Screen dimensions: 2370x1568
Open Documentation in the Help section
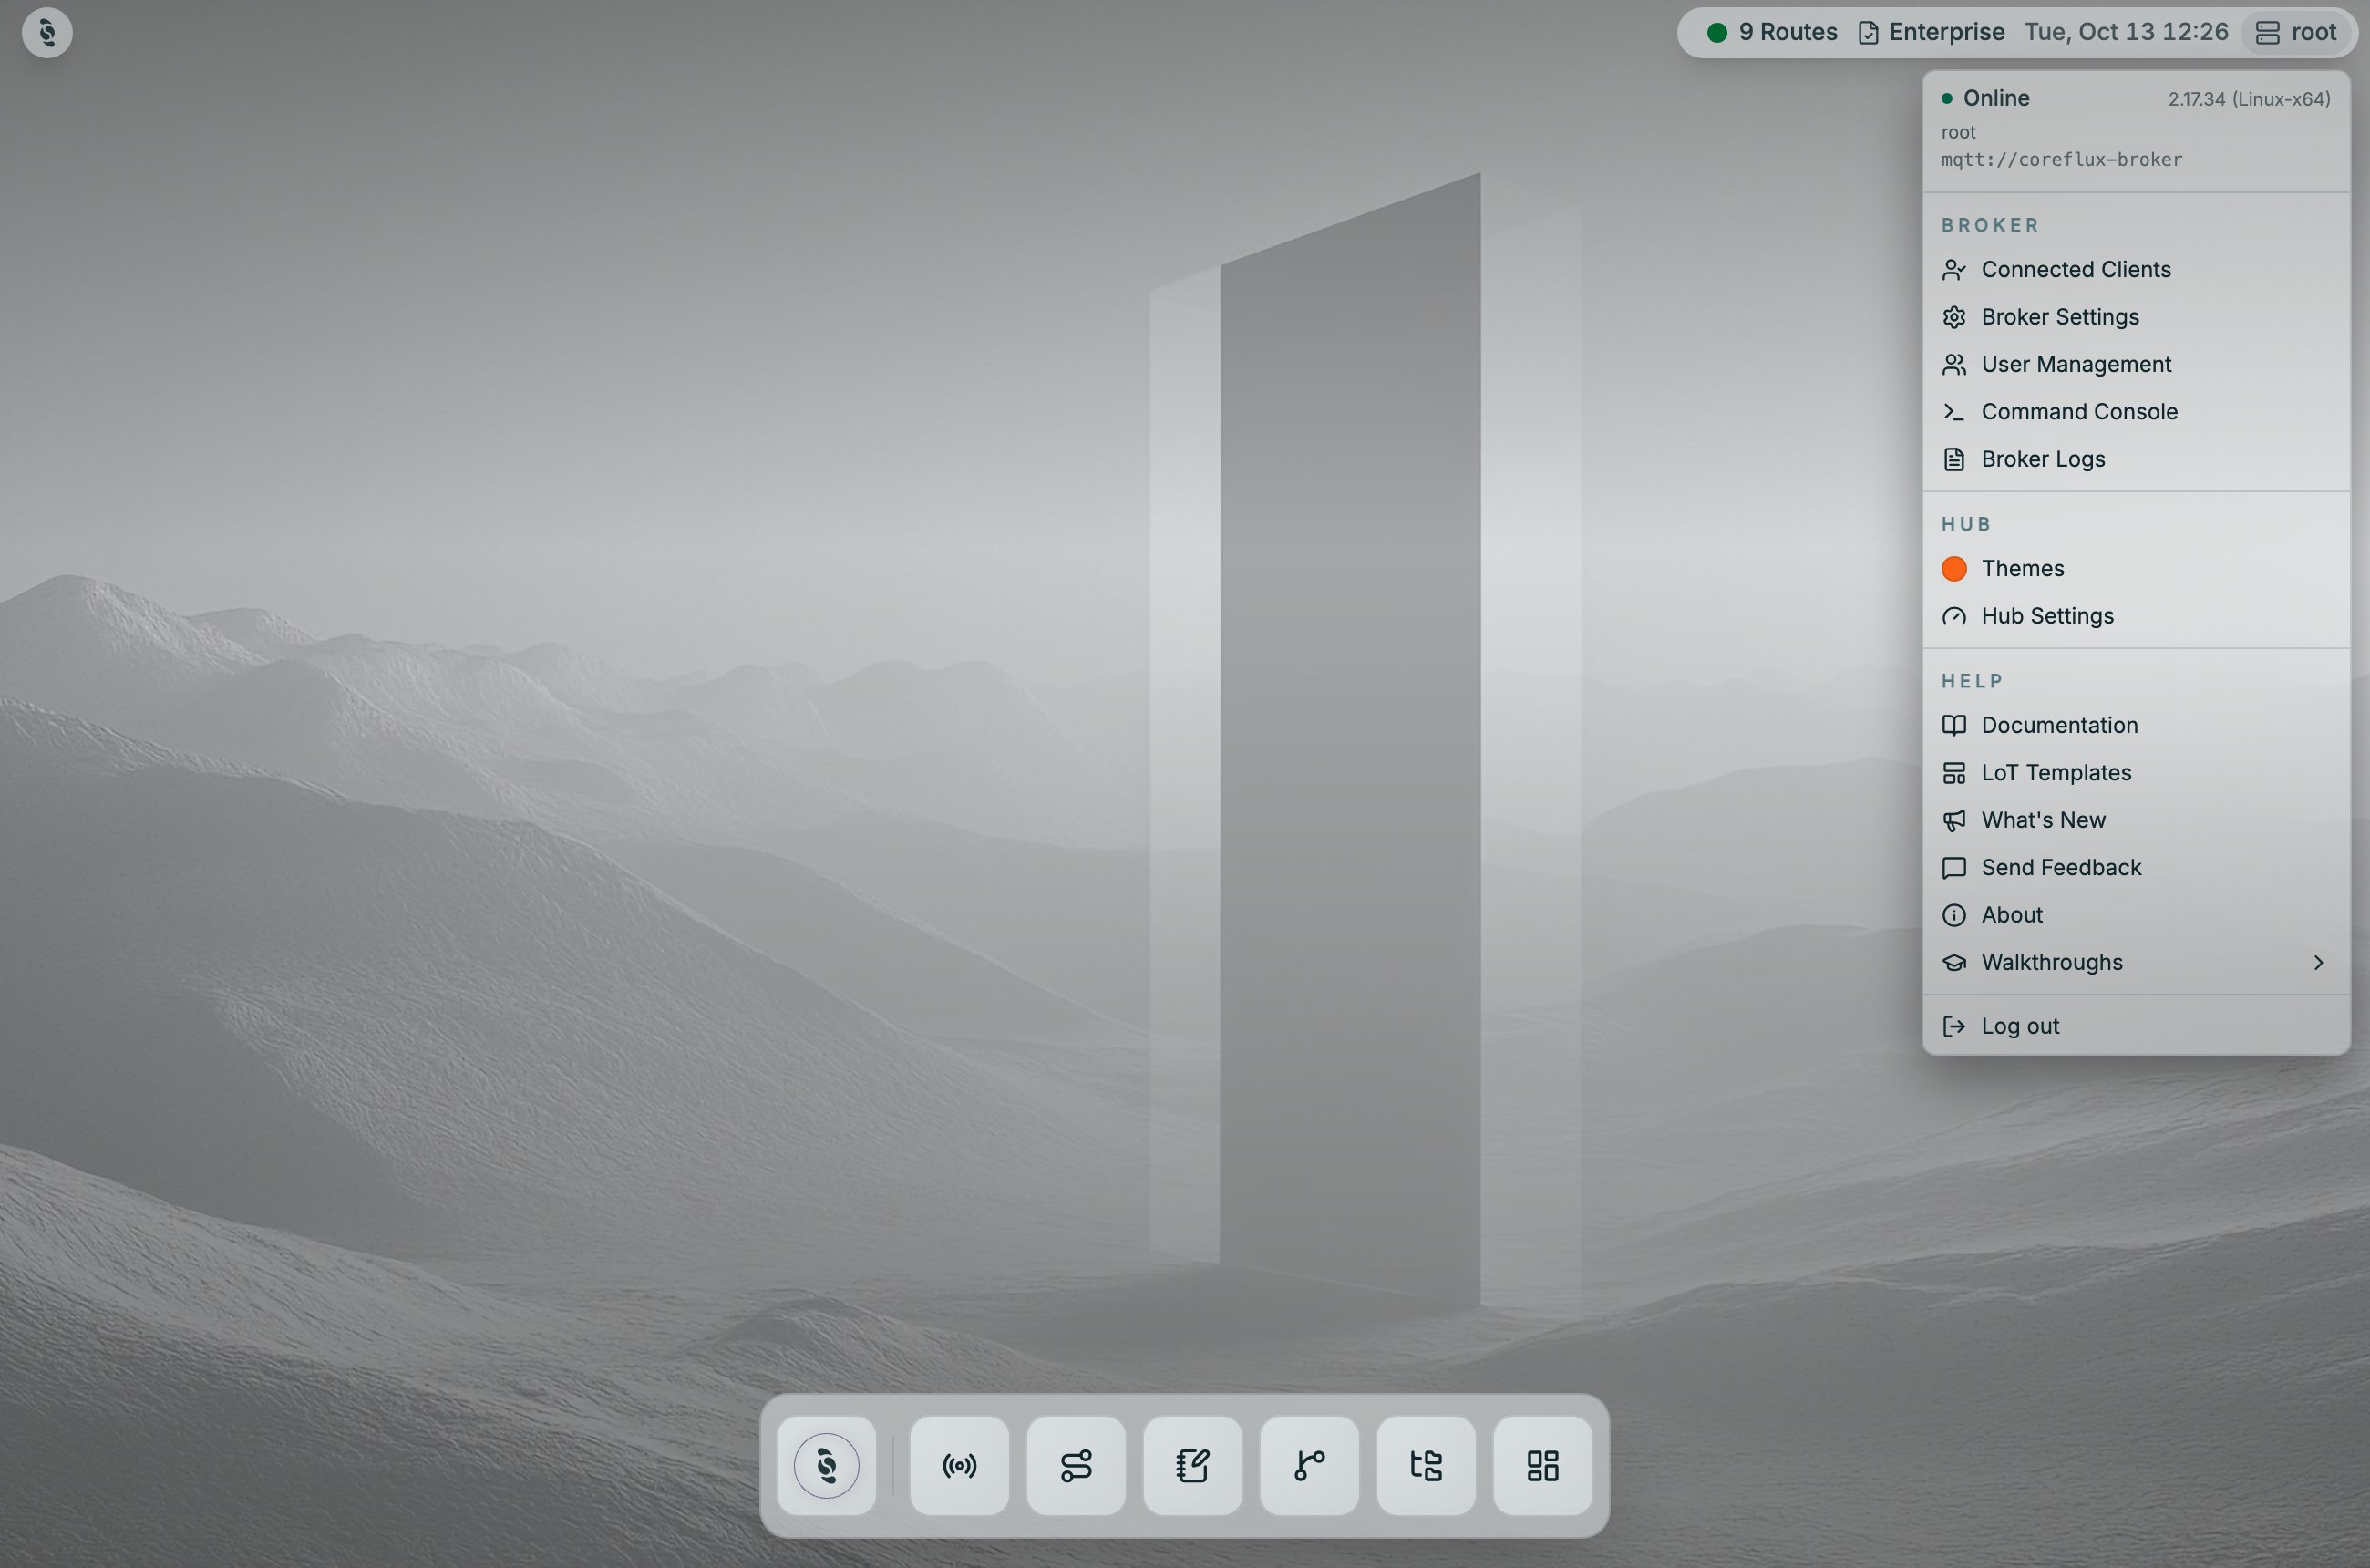(x=2136, y=726)
